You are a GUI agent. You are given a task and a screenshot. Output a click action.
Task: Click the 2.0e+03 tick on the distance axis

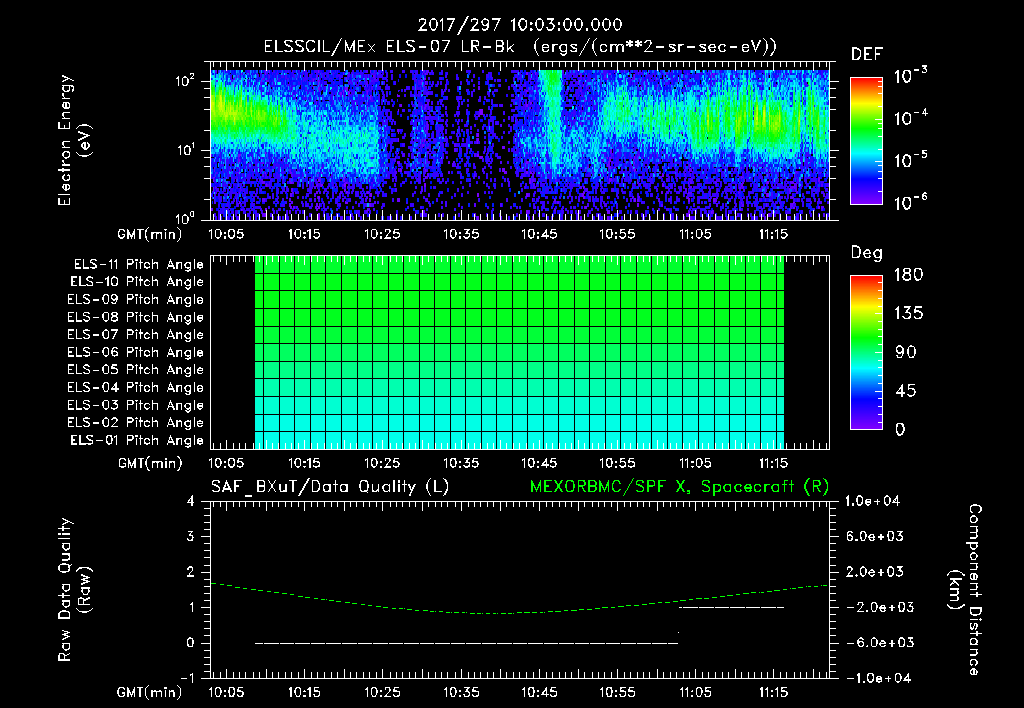(x=876, y=571)
